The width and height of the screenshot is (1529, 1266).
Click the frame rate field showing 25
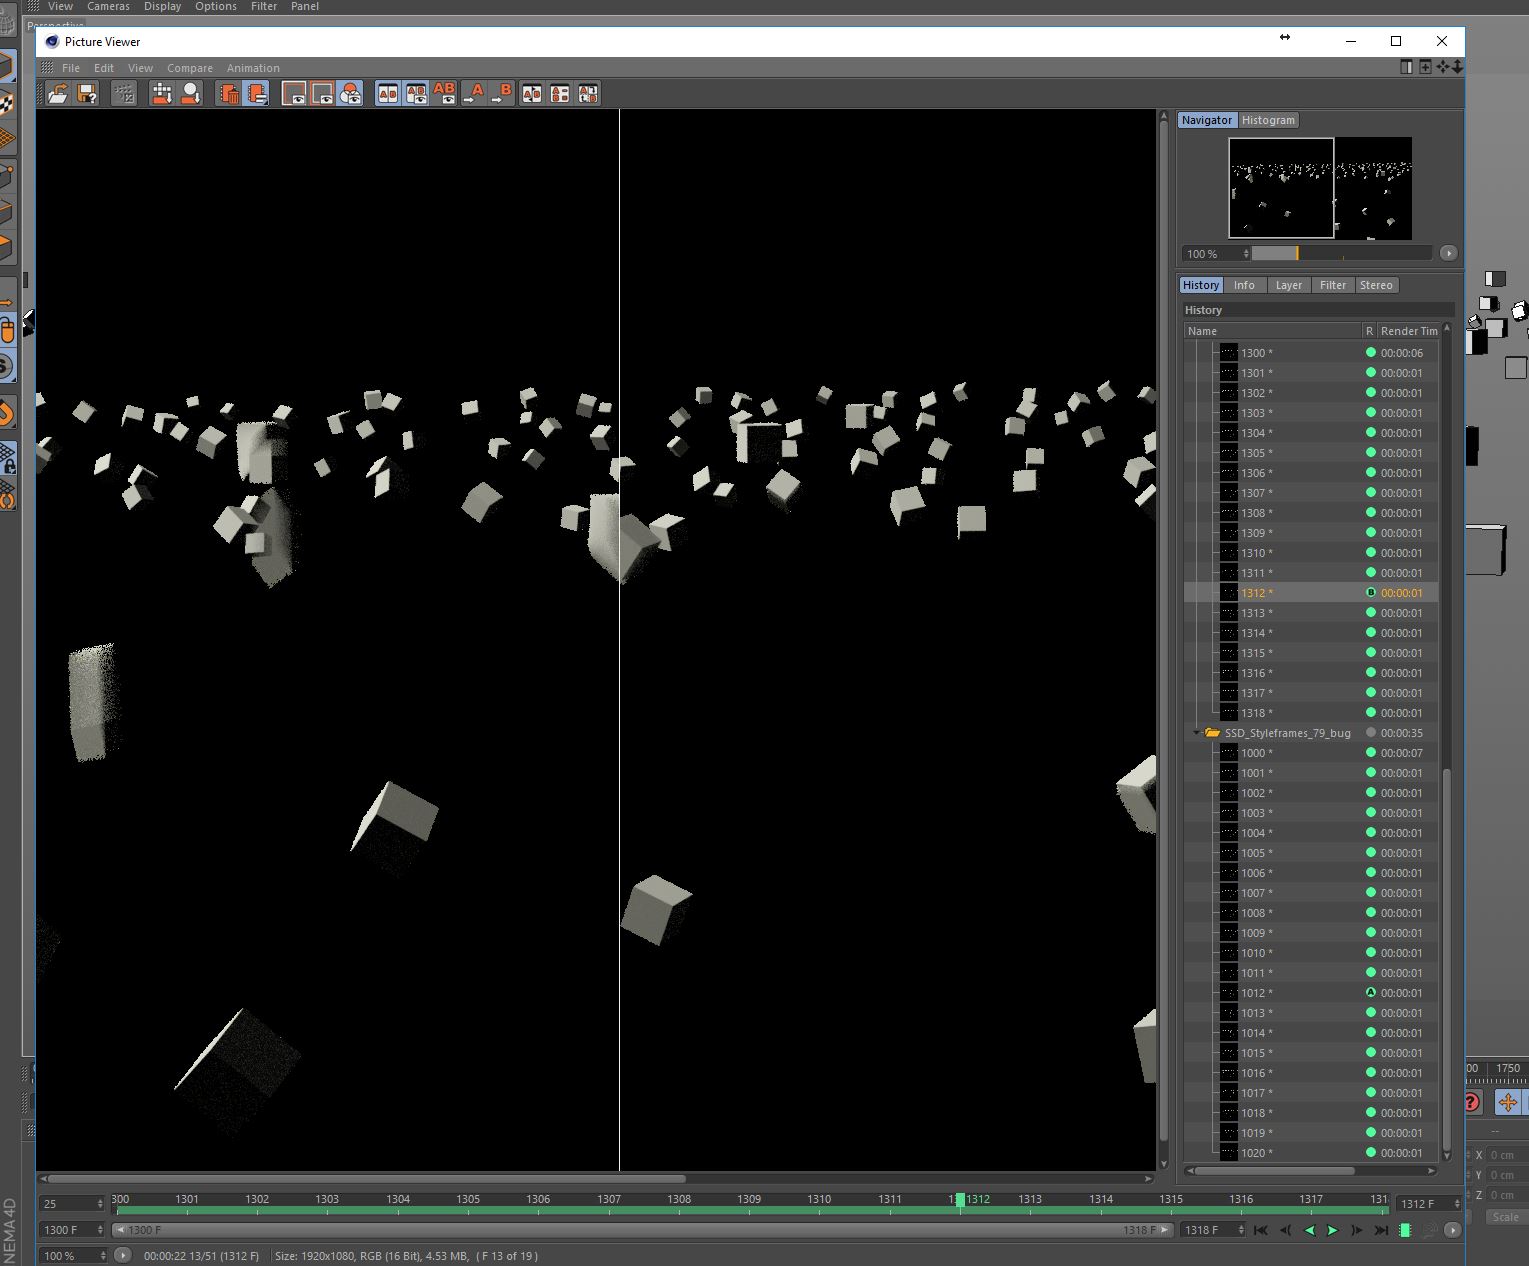(x=72, y=1203)
